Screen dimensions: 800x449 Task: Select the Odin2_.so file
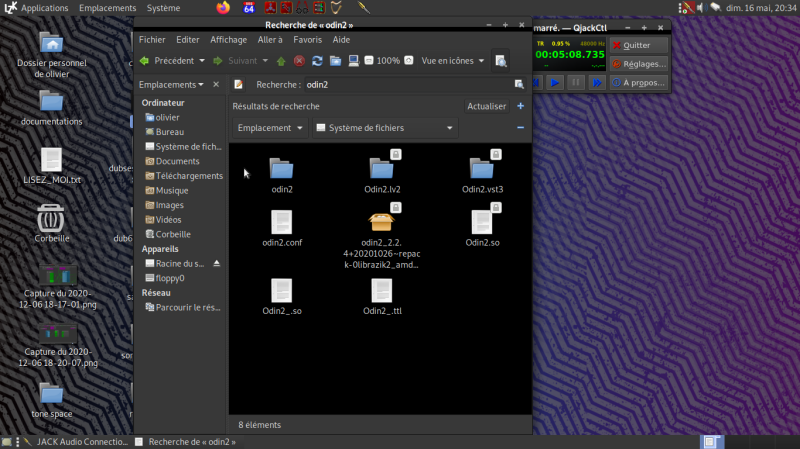pyautogui.click(x=282, y=296)
